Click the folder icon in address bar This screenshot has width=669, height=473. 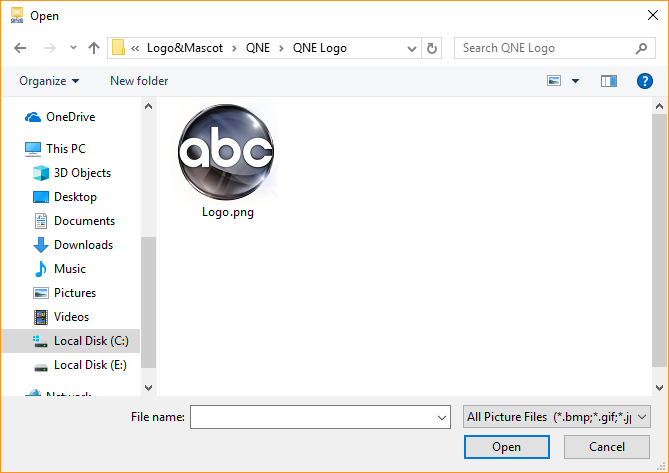[x=118, y=48]
